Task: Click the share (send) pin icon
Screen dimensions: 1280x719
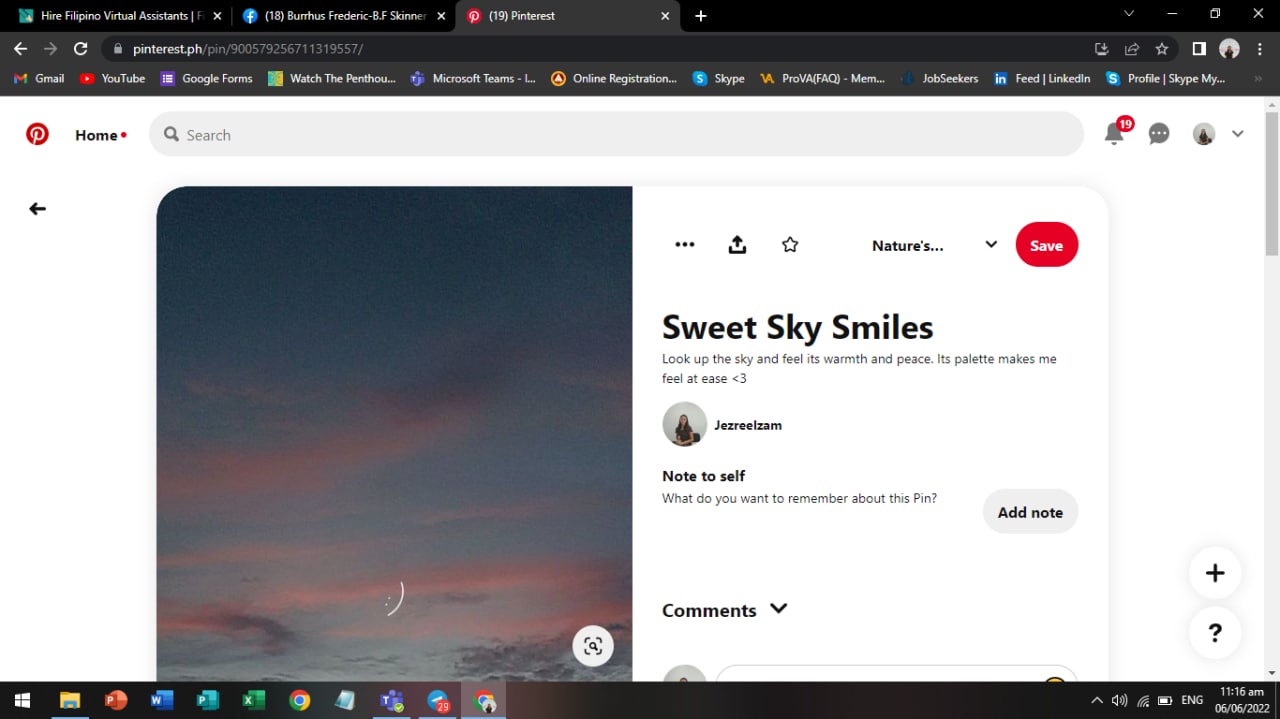Action: 737,244
